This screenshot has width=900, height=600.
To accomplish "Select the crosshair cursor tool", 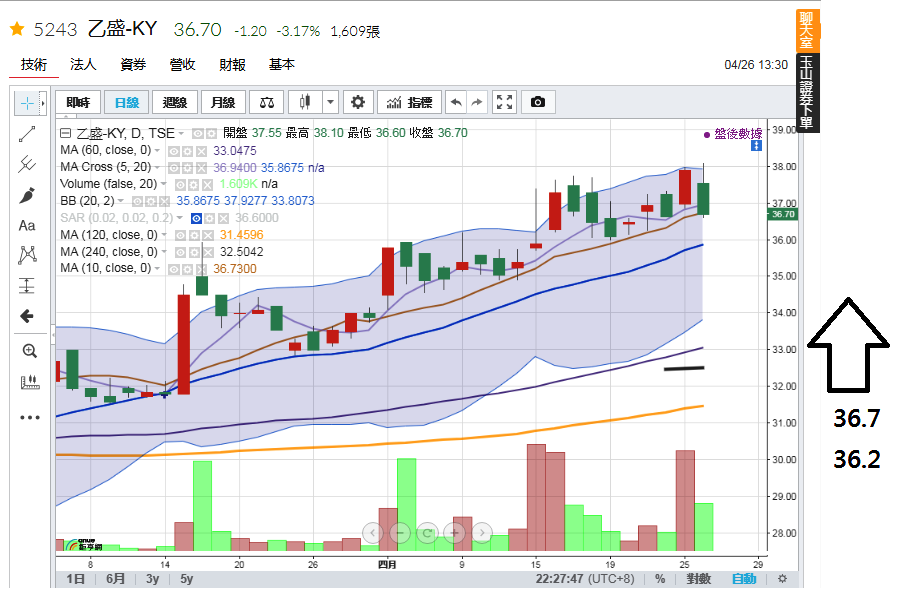I will click(x=27, y=103).
